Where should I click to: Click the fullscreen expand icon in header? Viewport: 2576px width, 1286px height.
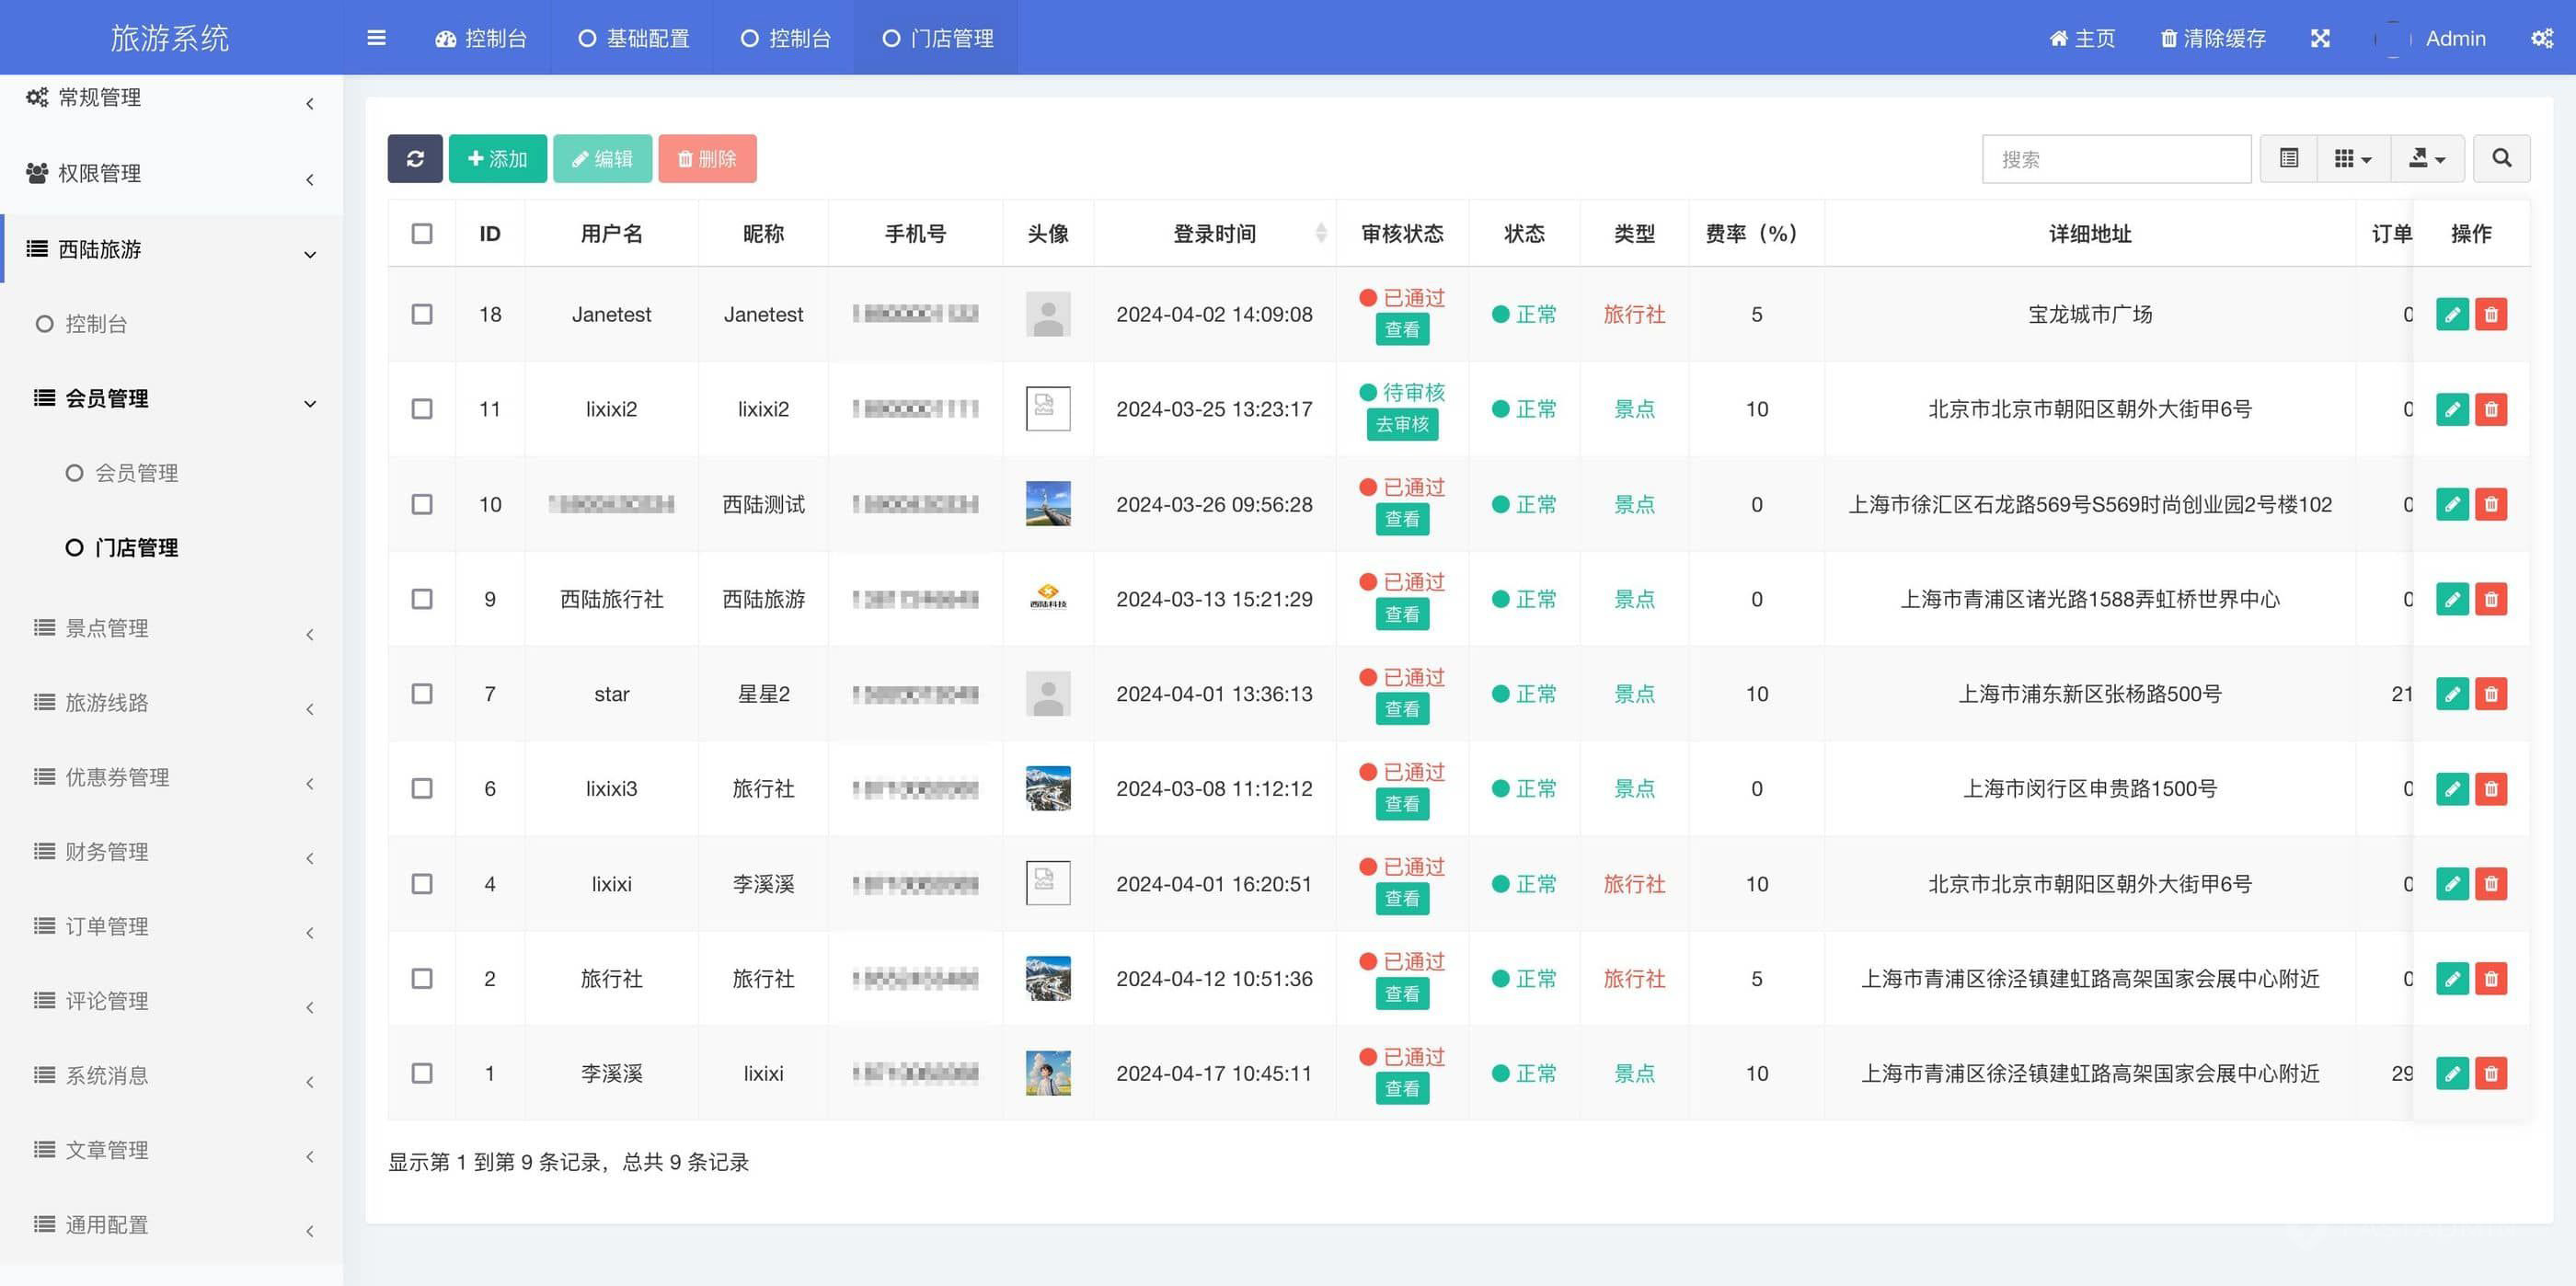point(2320,38)
